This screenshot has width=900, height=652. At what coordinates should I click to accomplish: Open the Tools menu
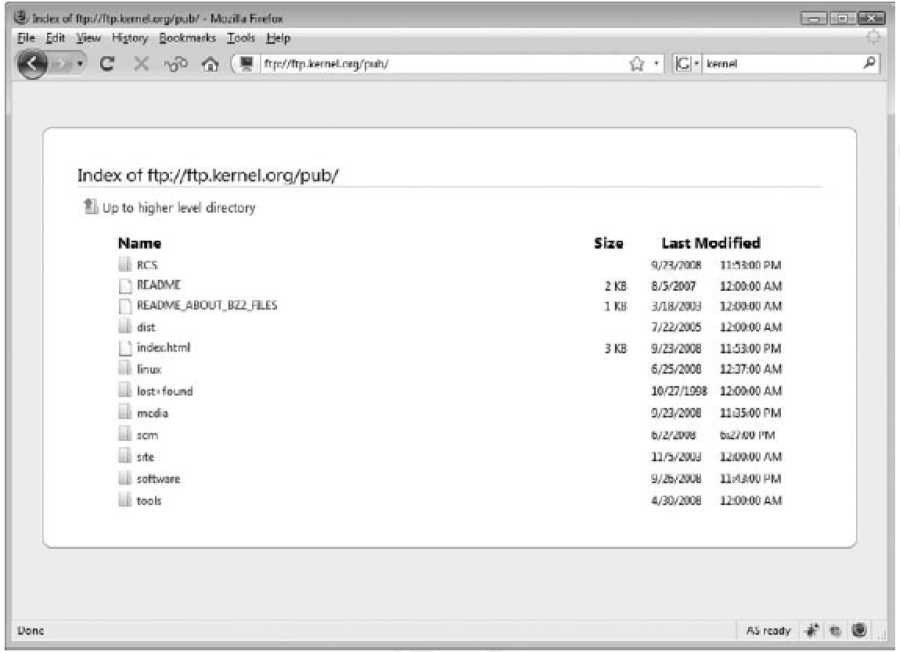coord(240,38)
